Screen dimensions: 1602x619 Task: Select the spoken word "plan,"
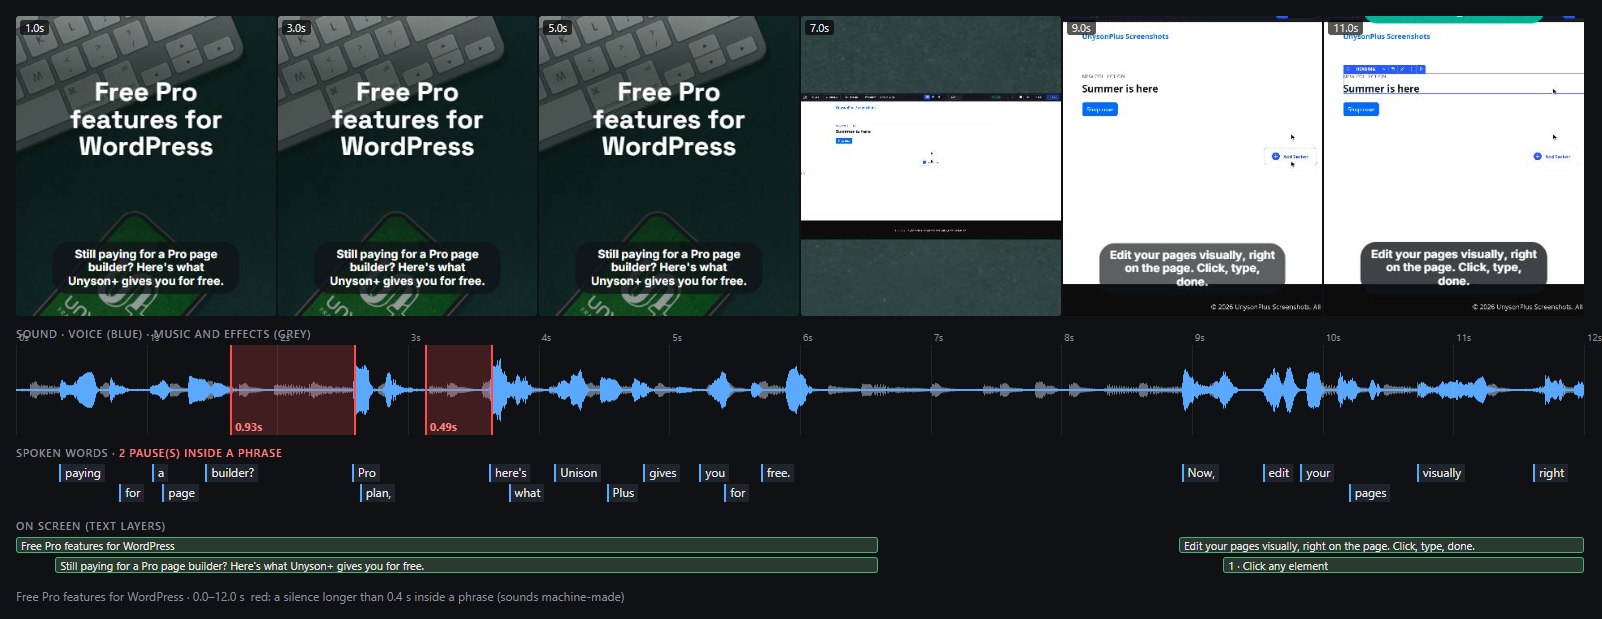[378, 493]
